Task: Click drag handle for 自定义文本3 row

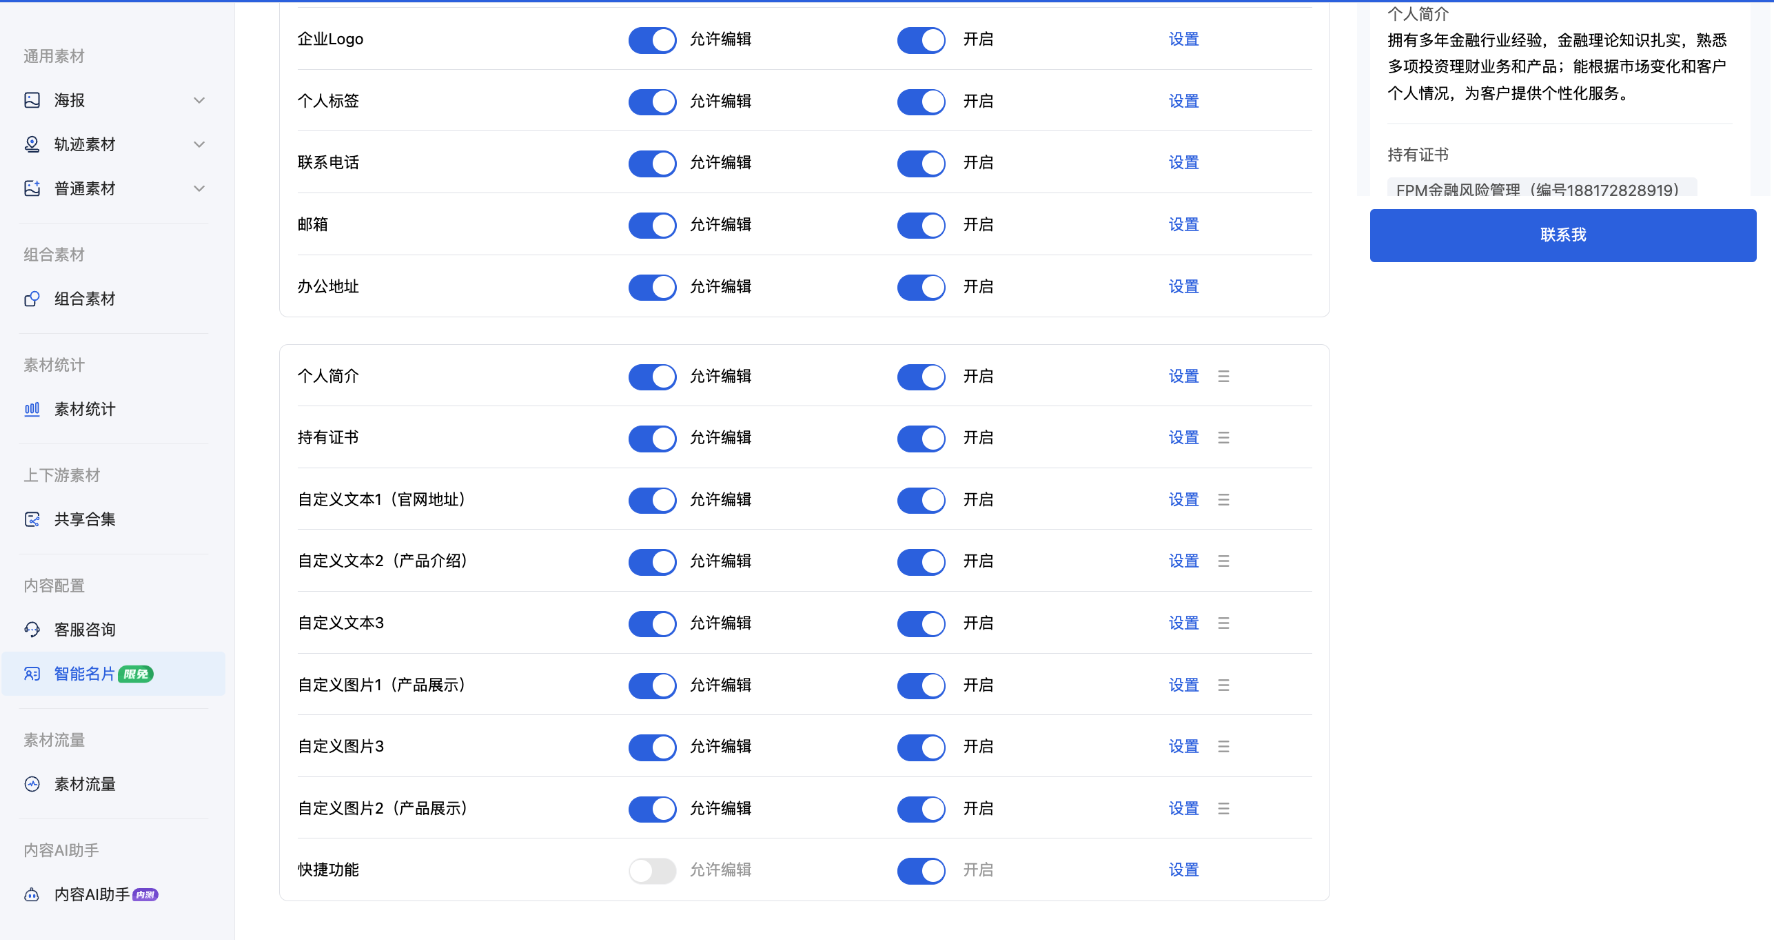Action: tap(1223, 623)
